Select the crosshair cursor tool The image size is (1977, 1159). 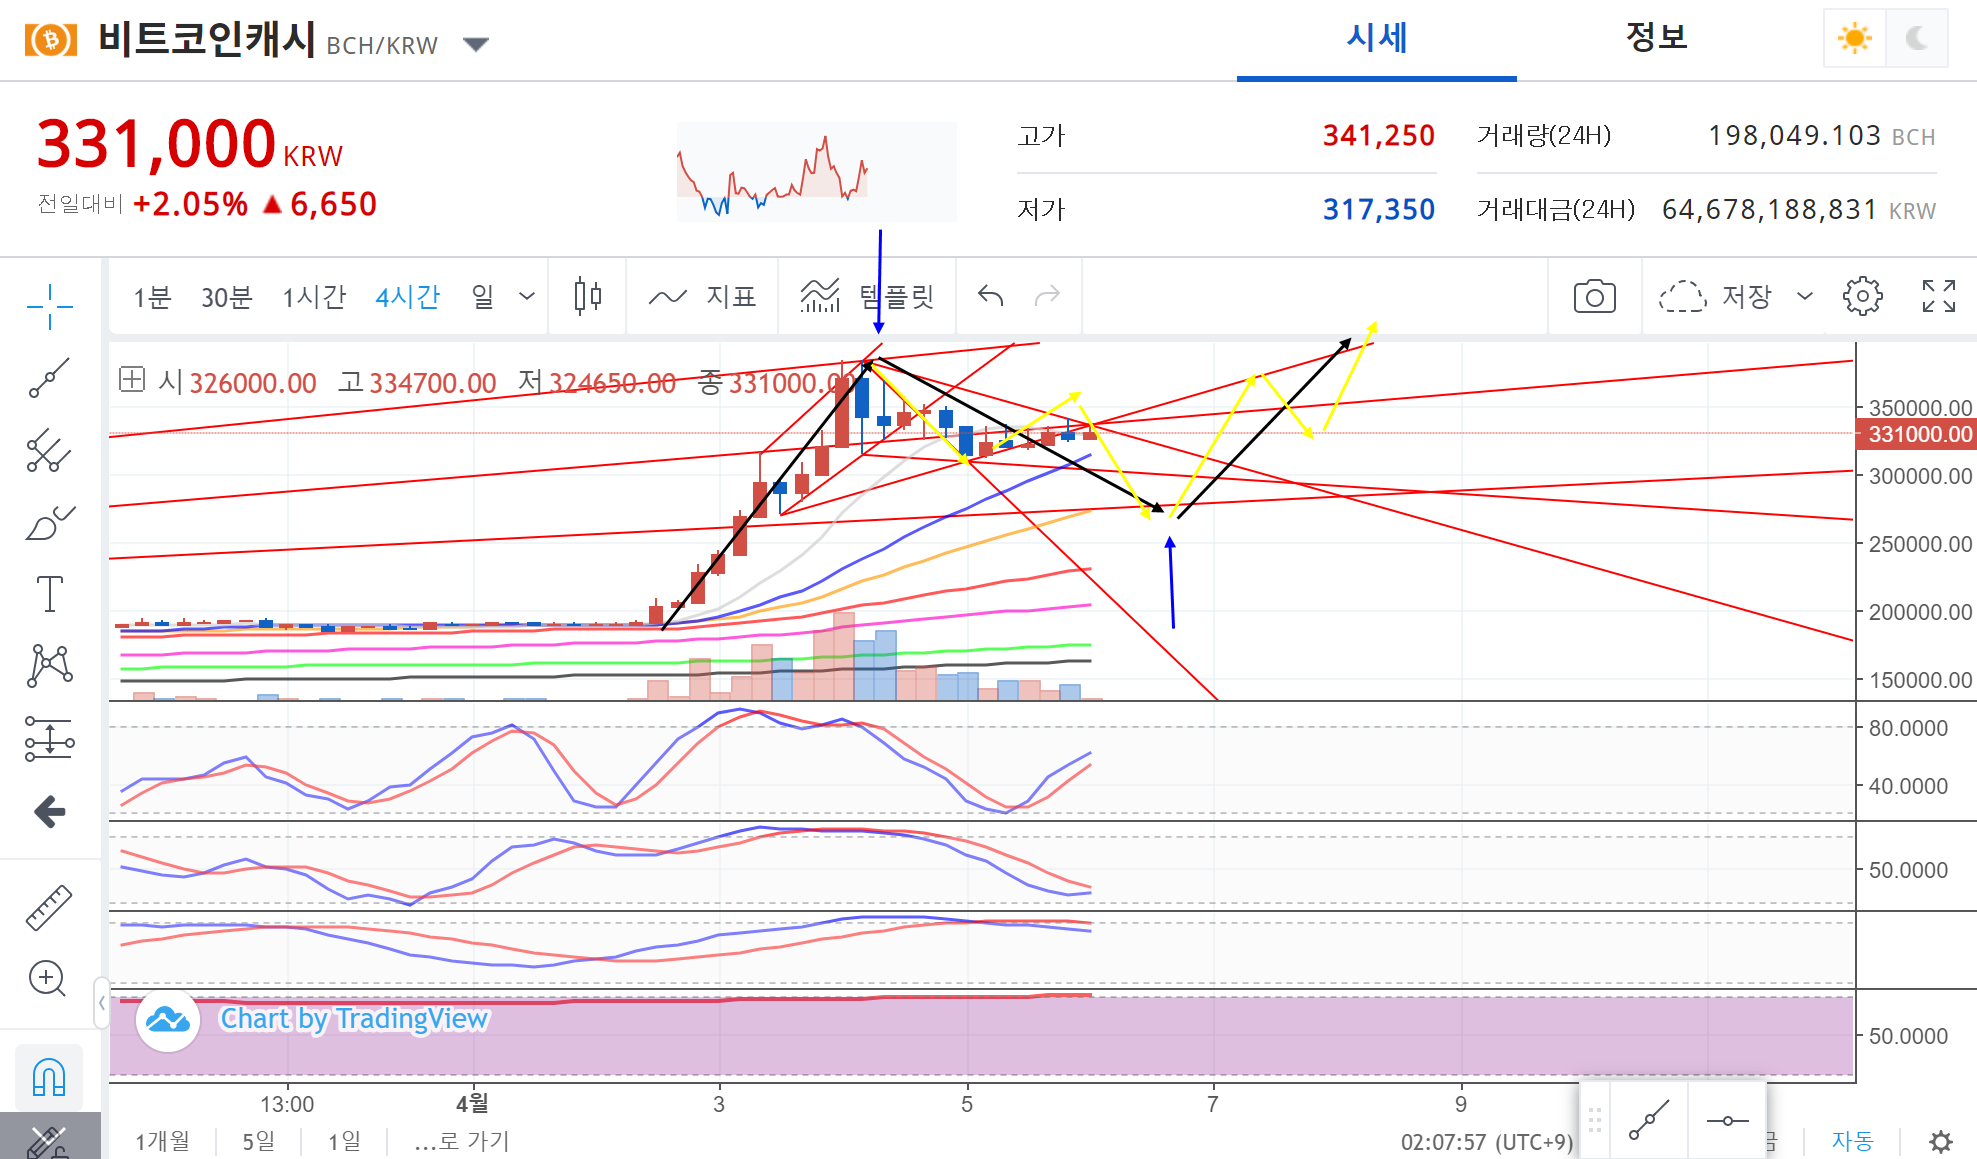[49, 305]
